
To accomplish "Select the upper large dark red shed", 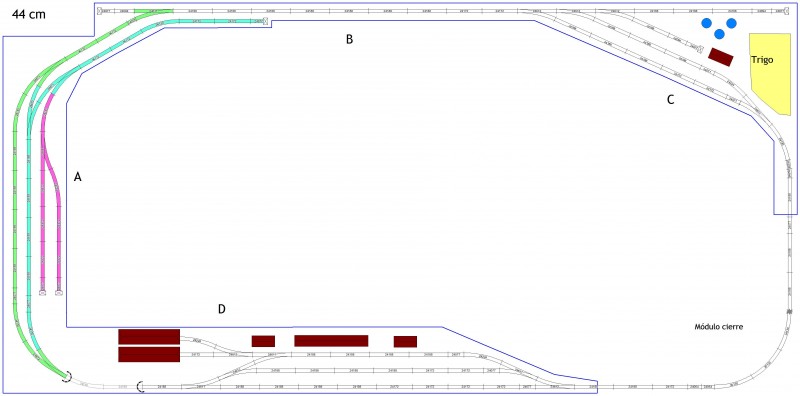I will pyautogui.click(x=149, y=337).
